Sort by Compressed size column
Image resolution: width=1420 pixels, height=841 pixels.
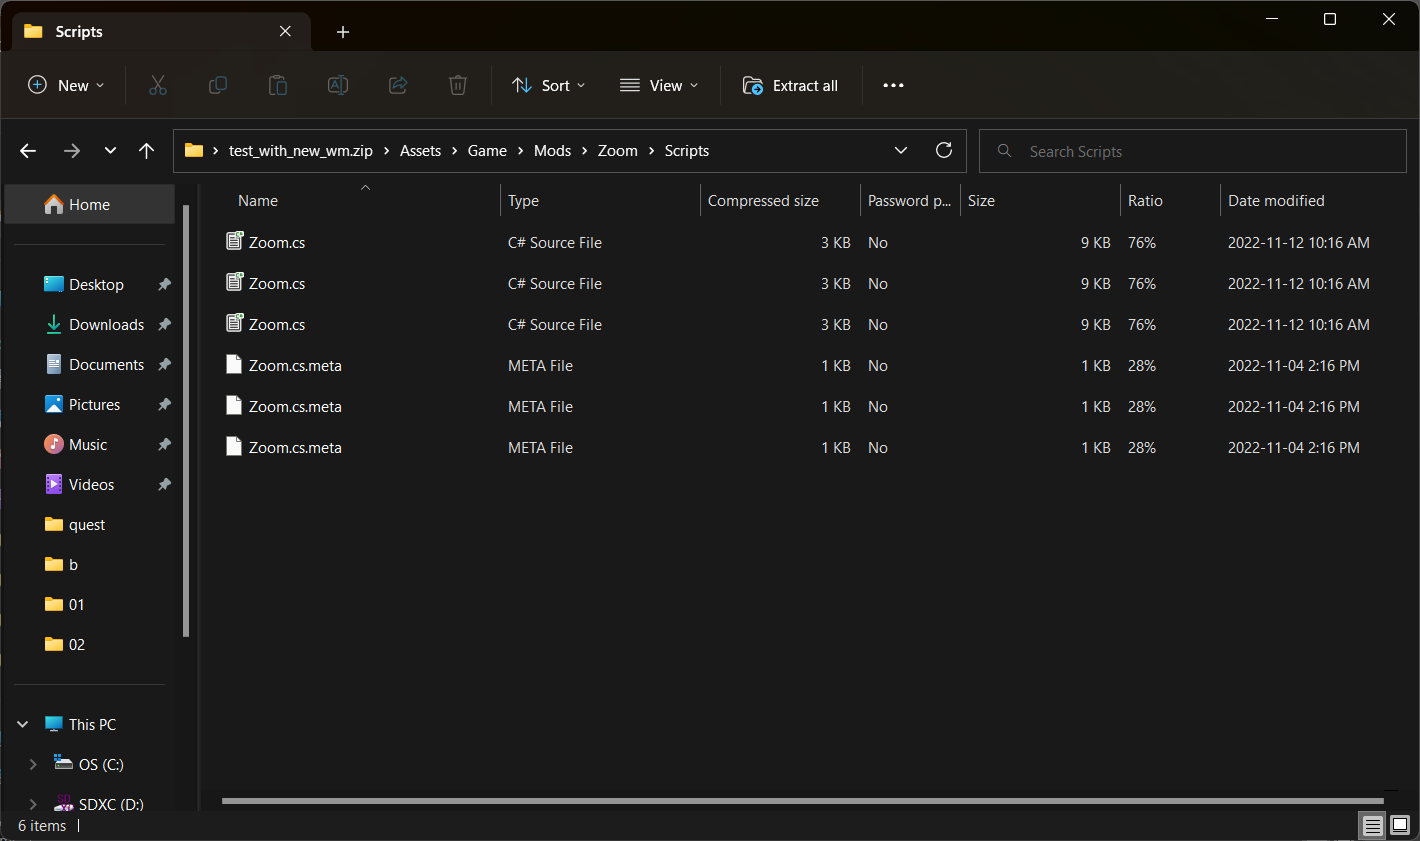tap(780, 201)
